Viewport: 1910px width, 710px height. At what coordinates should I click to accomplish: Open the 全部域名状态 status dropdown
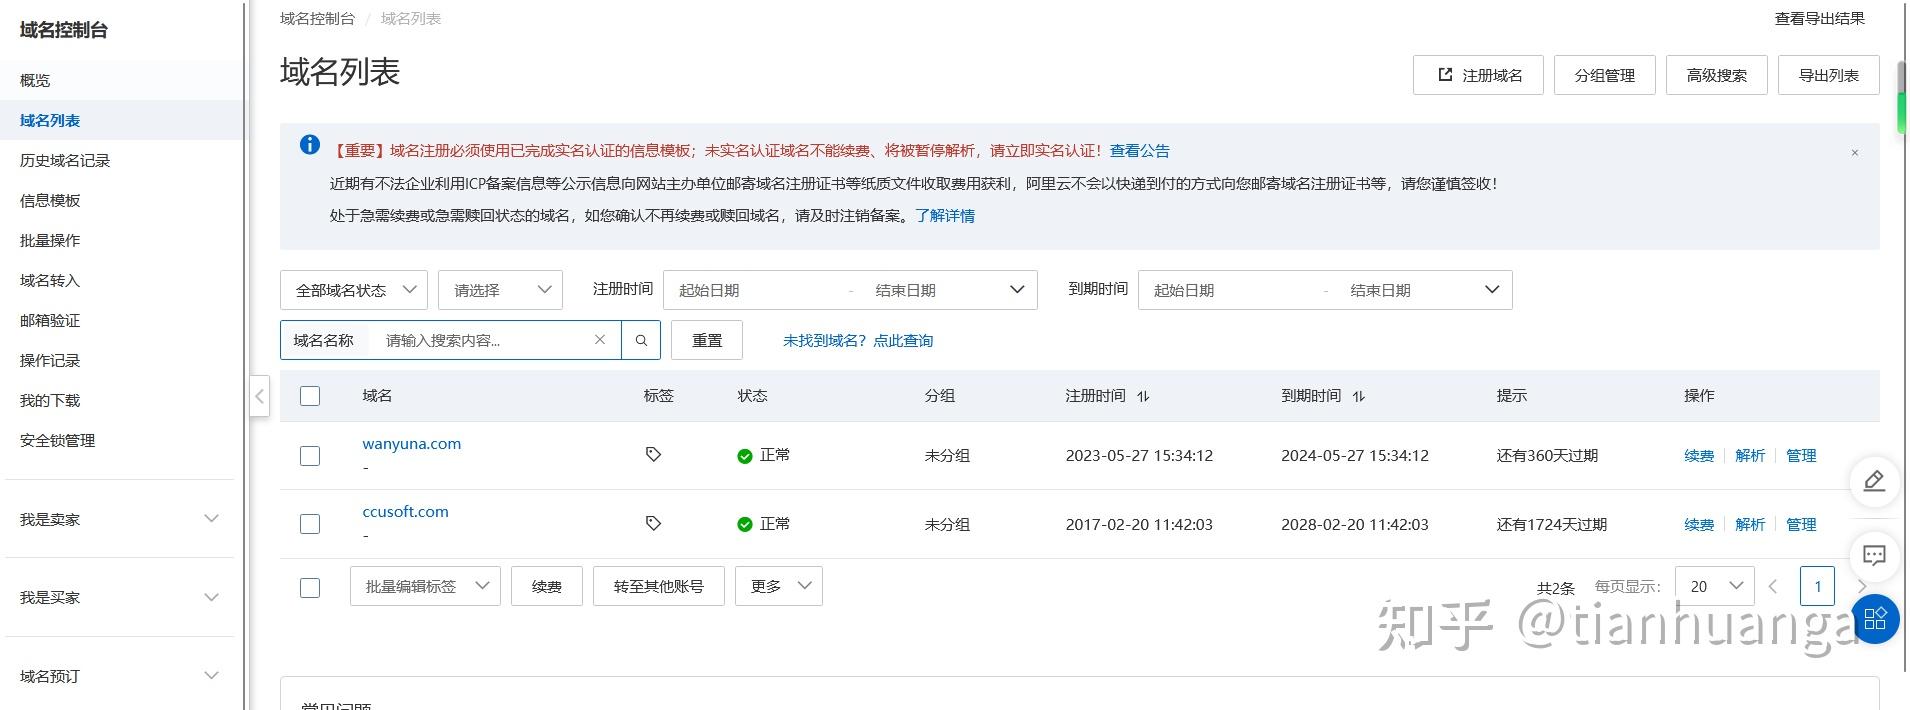coord(354,290)
